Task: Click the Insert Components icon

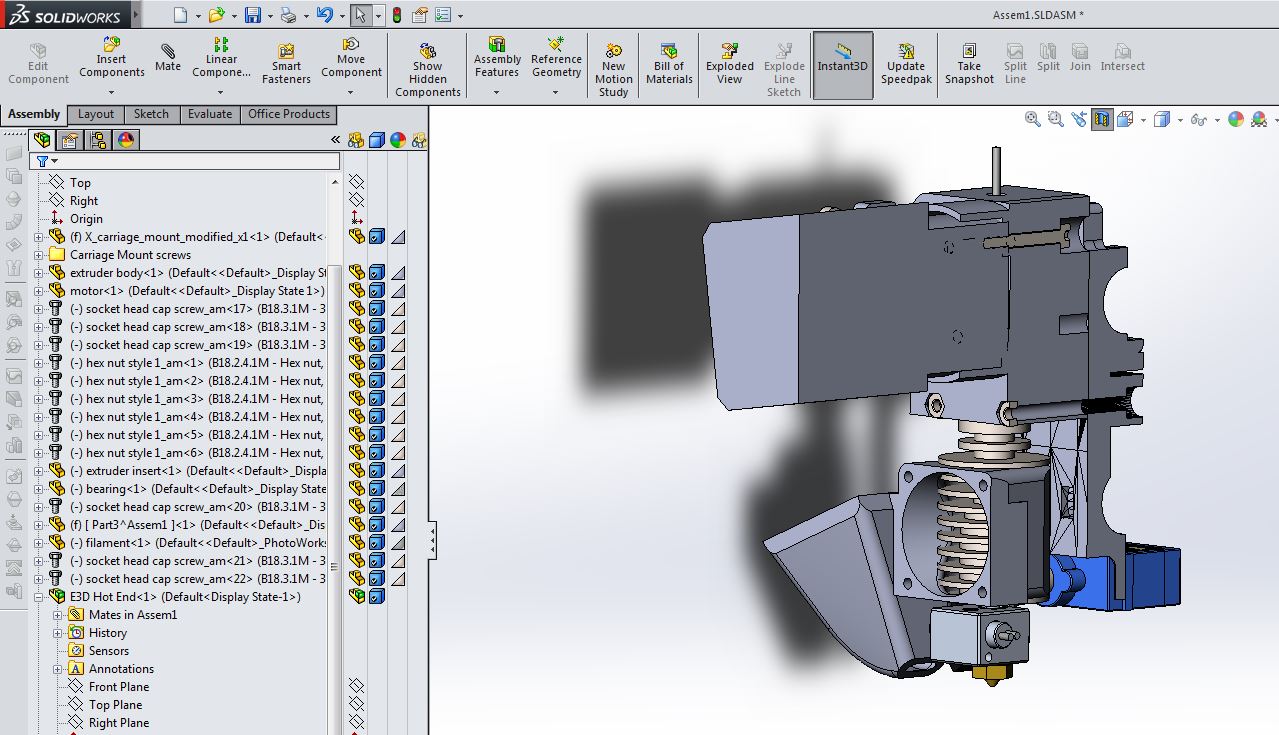Action: click(112, 46)
